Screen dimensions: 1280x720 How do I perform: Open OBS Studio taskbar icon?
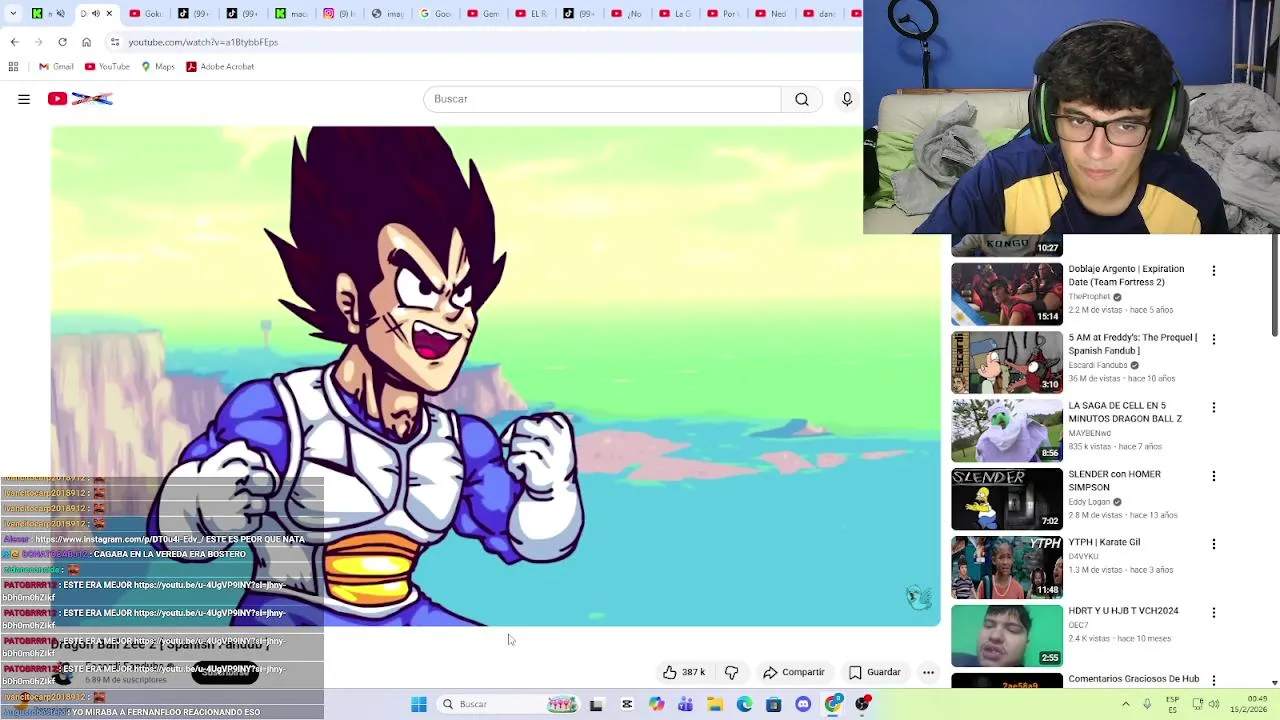(x=862, y=705)
